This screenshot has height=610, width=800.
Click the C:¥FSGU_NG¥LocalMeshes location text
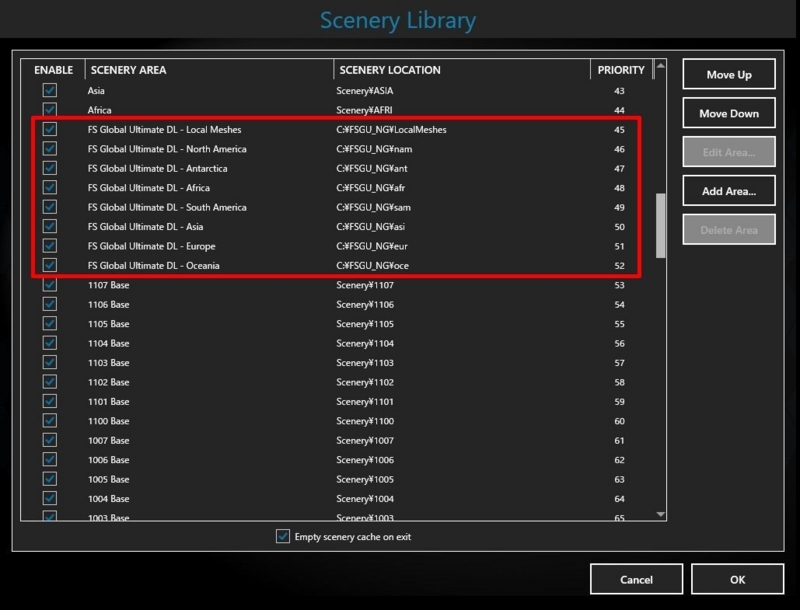tap(391, 129)
